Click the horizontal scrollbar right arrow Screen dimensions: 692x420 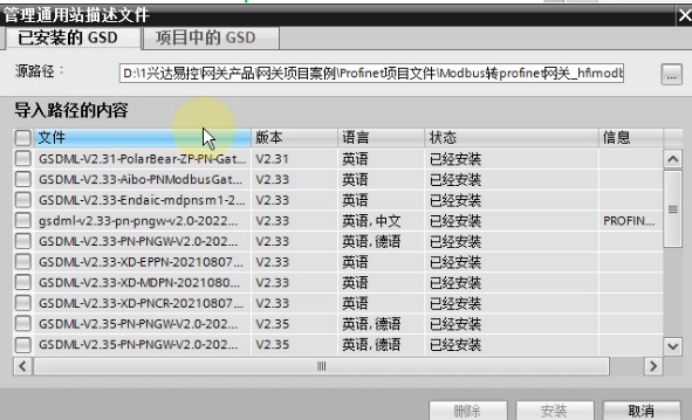pos(654,366)
